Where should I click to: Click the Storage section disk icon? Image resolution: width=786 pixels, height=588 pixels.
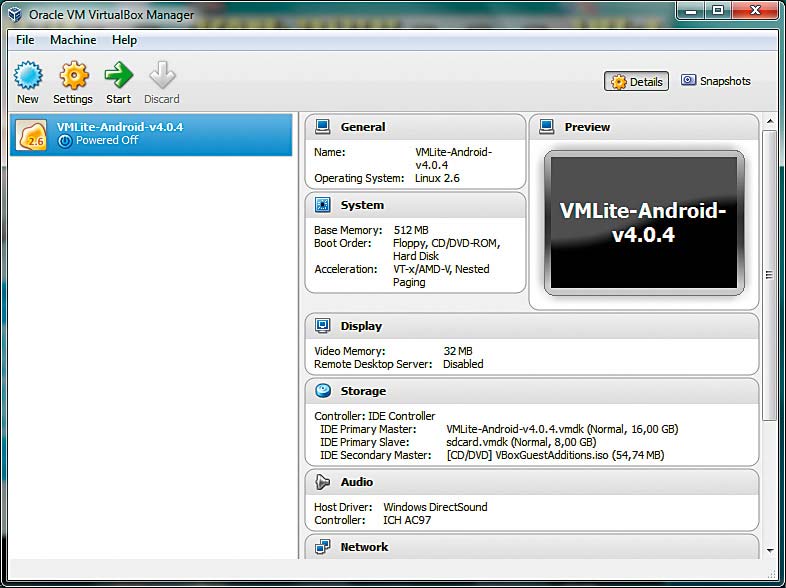323,391
